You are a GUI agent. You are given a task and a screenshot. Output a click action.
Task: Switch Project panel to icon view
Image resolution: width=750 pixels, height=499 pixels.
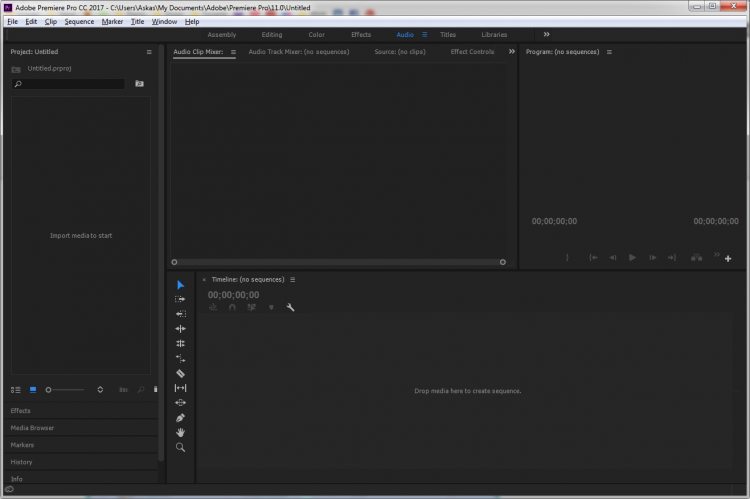point(32,389)
